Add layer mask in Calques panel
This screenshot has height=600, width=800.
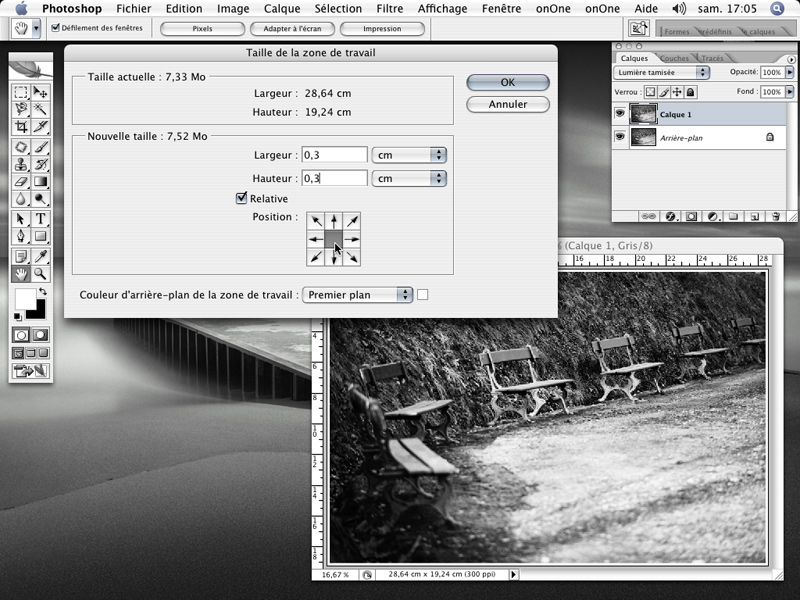coord(691,216)
